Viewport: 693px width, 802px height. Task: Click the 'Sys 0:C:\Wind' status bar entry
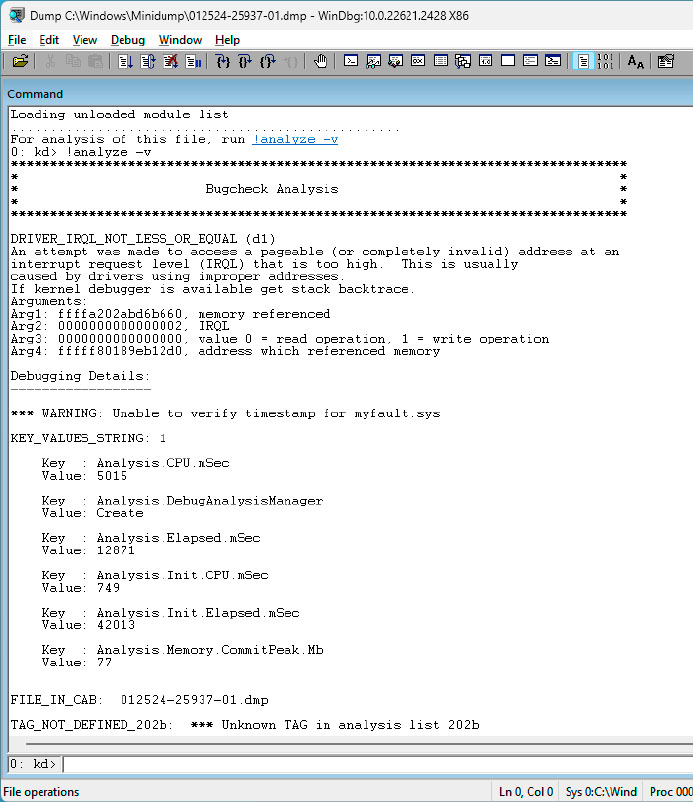coord(601,792)
